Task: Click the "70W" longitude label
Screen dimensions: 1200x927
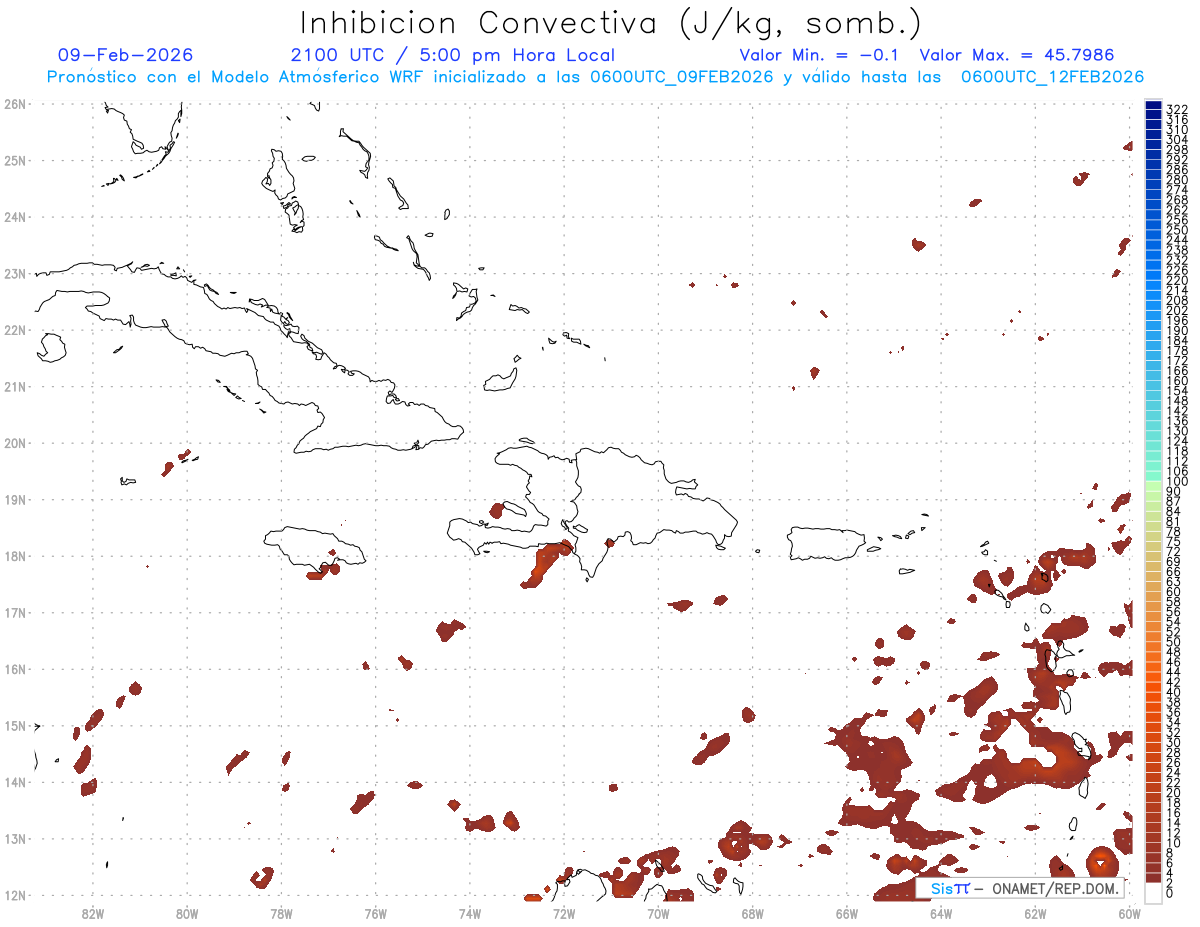Action: pyautogui.click(x=658, y=912)
